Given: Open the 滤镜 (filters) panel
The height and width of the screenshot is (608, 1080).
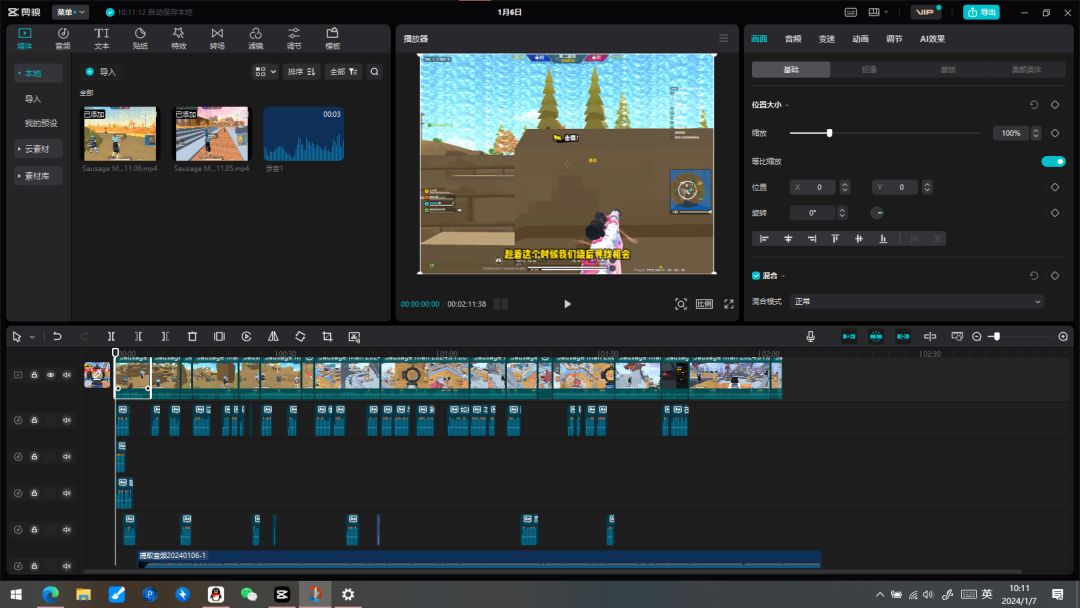Looking at the screenshot, I should [x=256, y=39].
